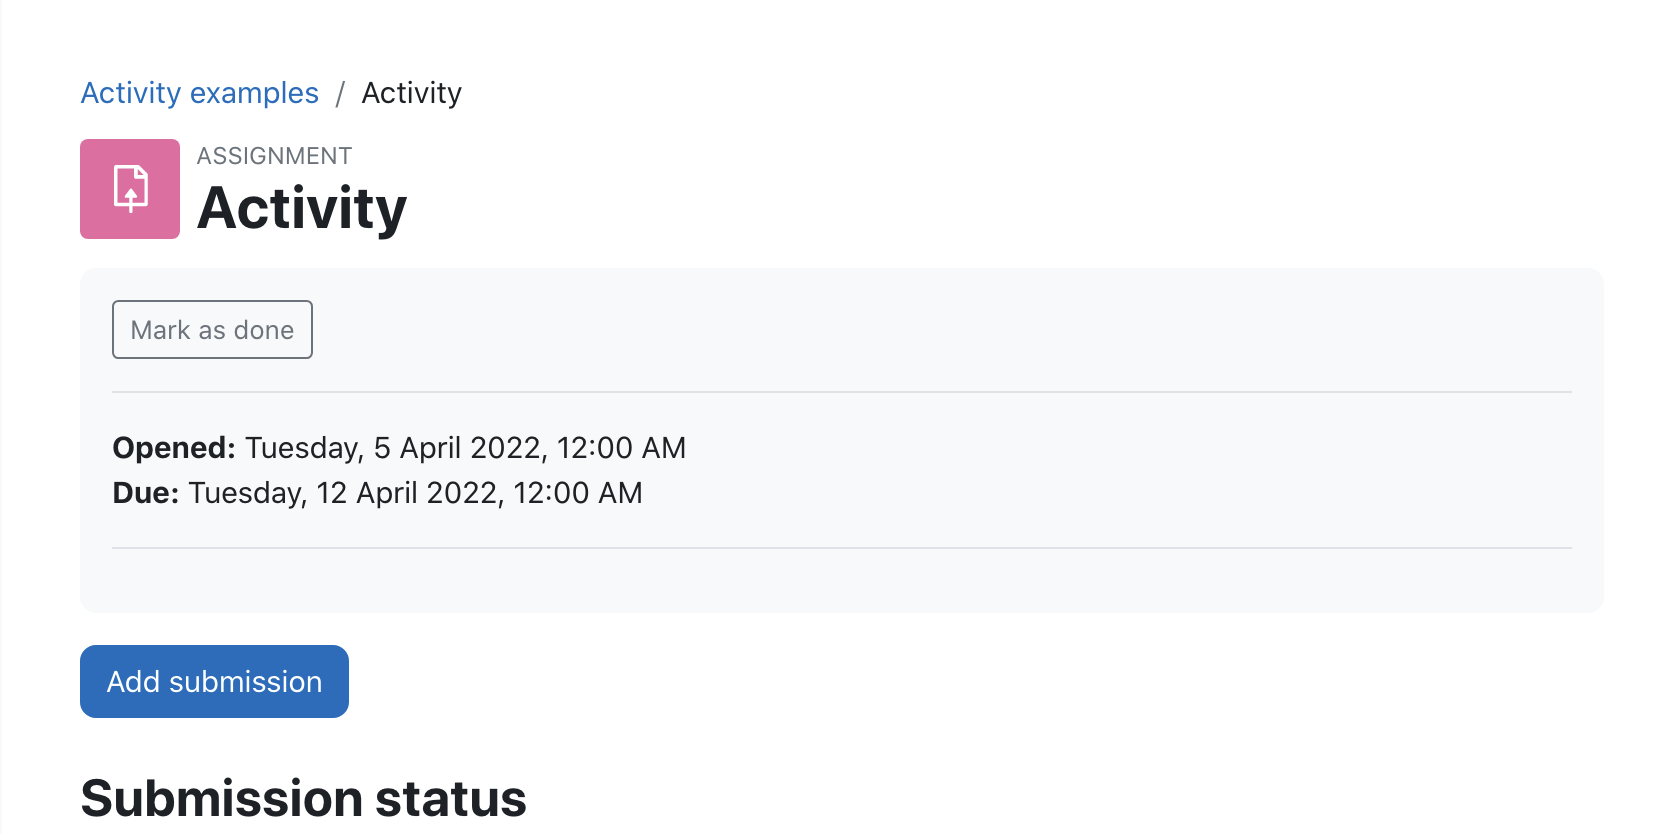Click the bold Opened label

point(174,448)
